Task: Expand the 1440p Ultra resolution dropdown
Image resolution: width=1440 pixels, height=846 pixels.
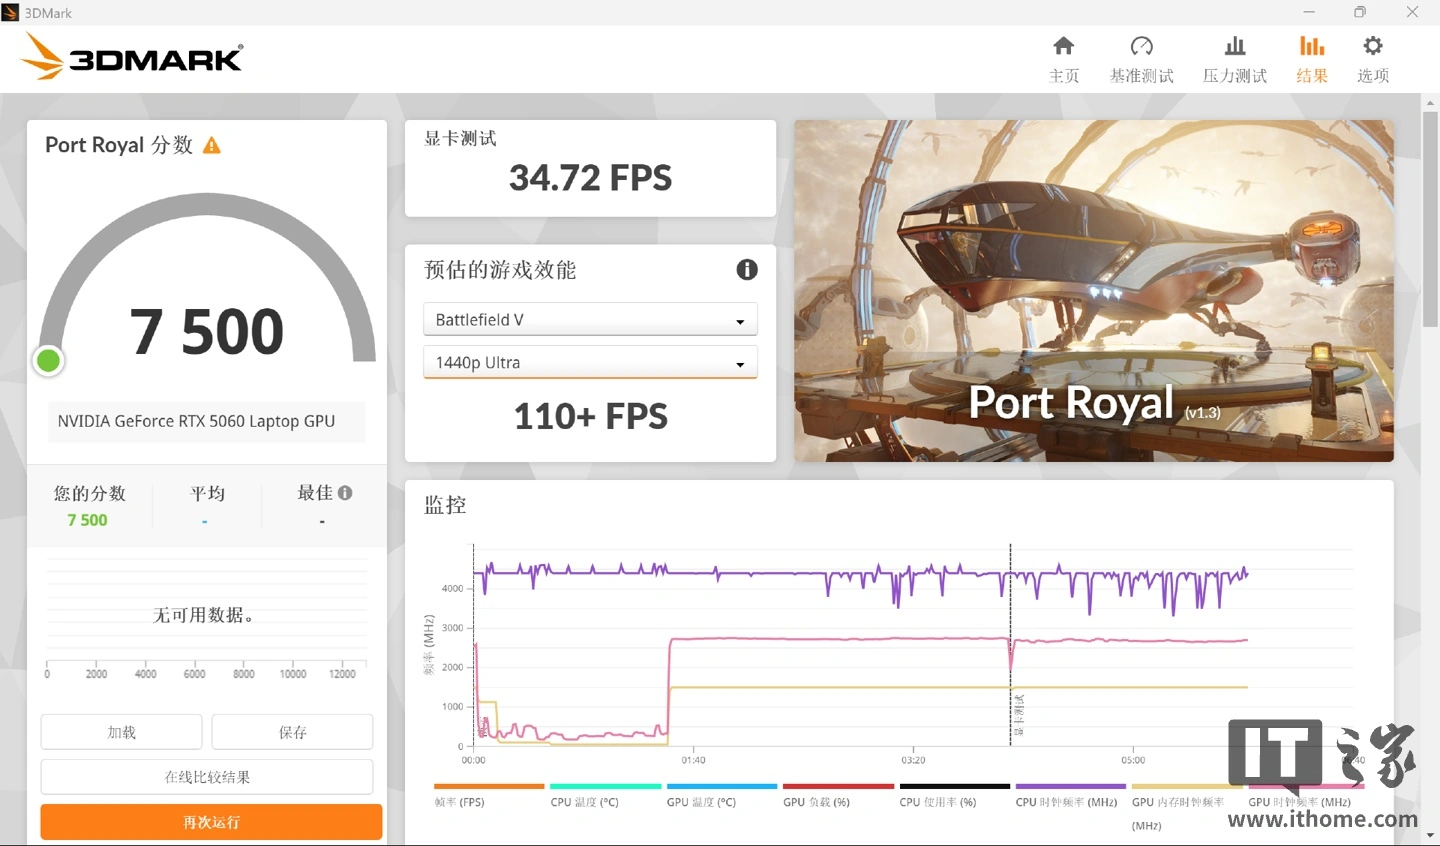Action: point(590,362)
